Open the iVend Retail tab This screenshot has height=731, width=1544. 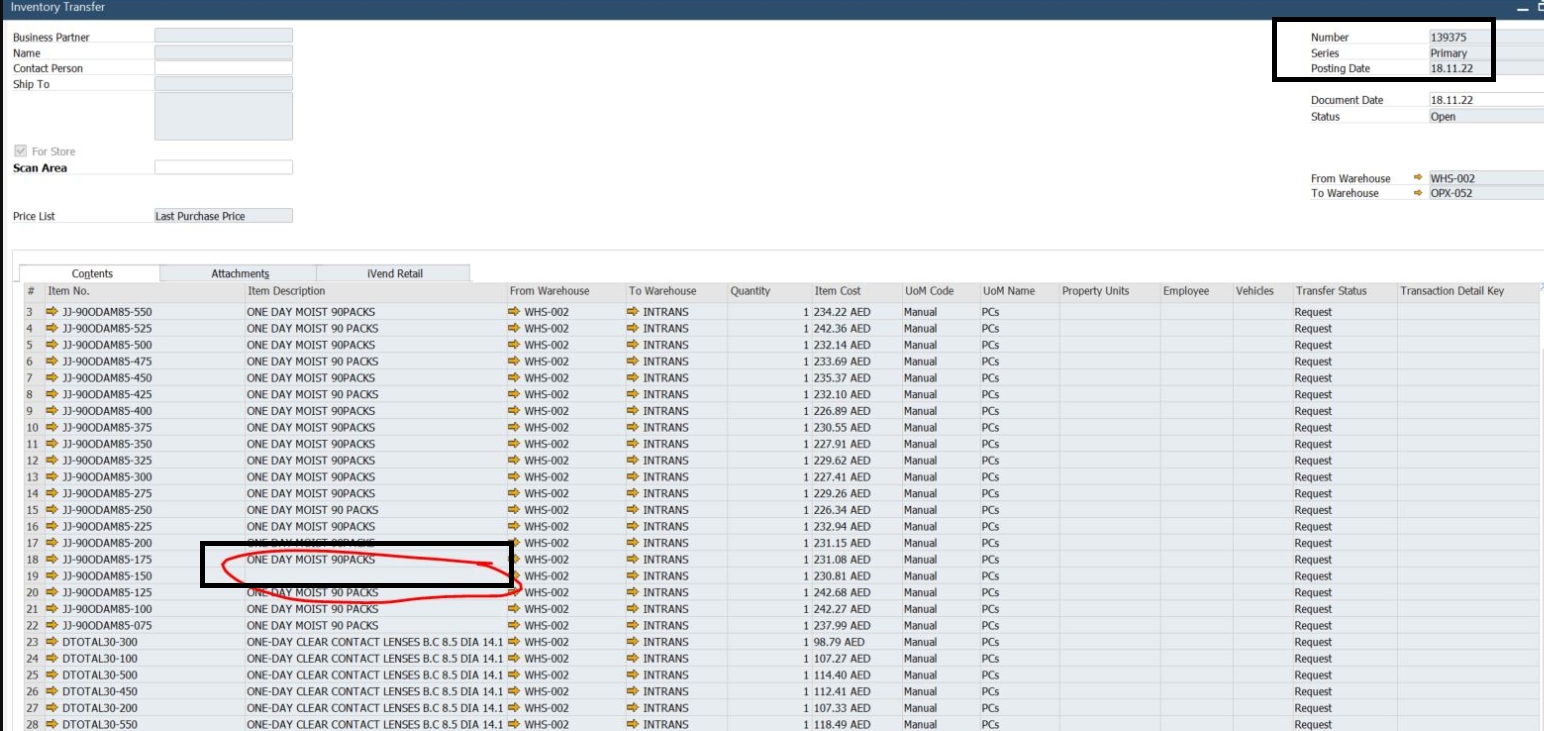pos(394,273)
